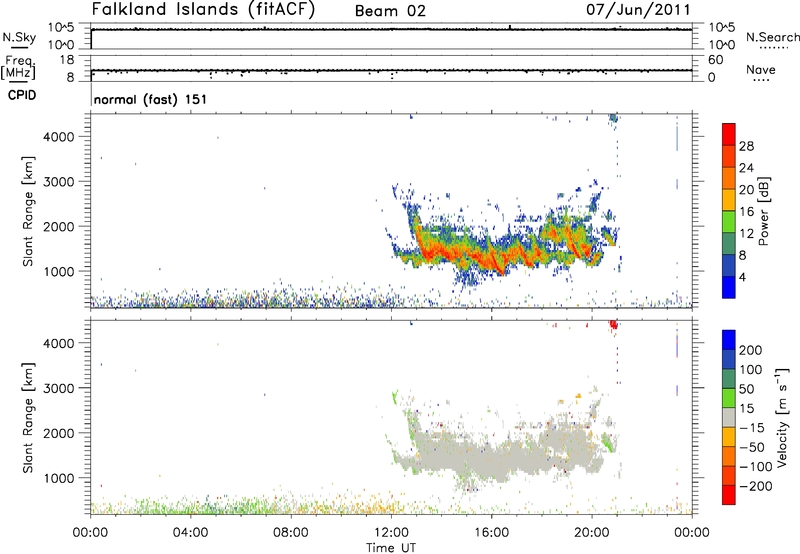This screenshot has height=554, width=800.
Task: Click the '00:00' label at the axis start
Action: (90, 533)
